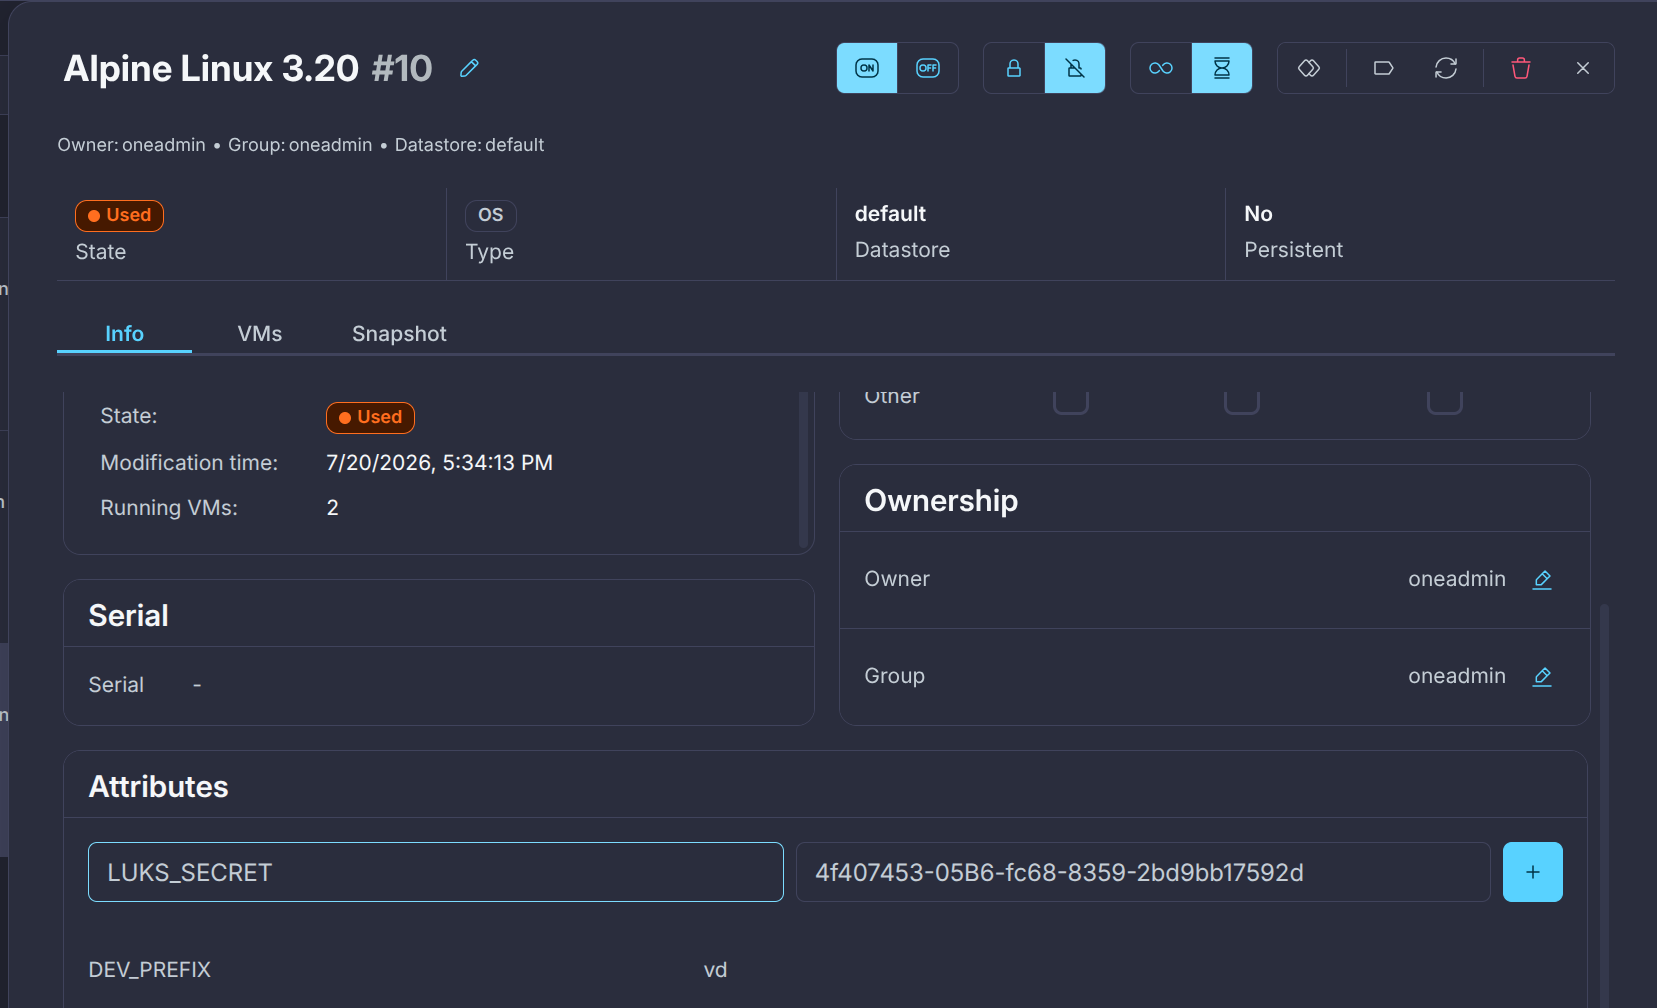The image size is (1657, 1008).
Task: Open labels using the tag icon
Action: tap(1384, 68)
